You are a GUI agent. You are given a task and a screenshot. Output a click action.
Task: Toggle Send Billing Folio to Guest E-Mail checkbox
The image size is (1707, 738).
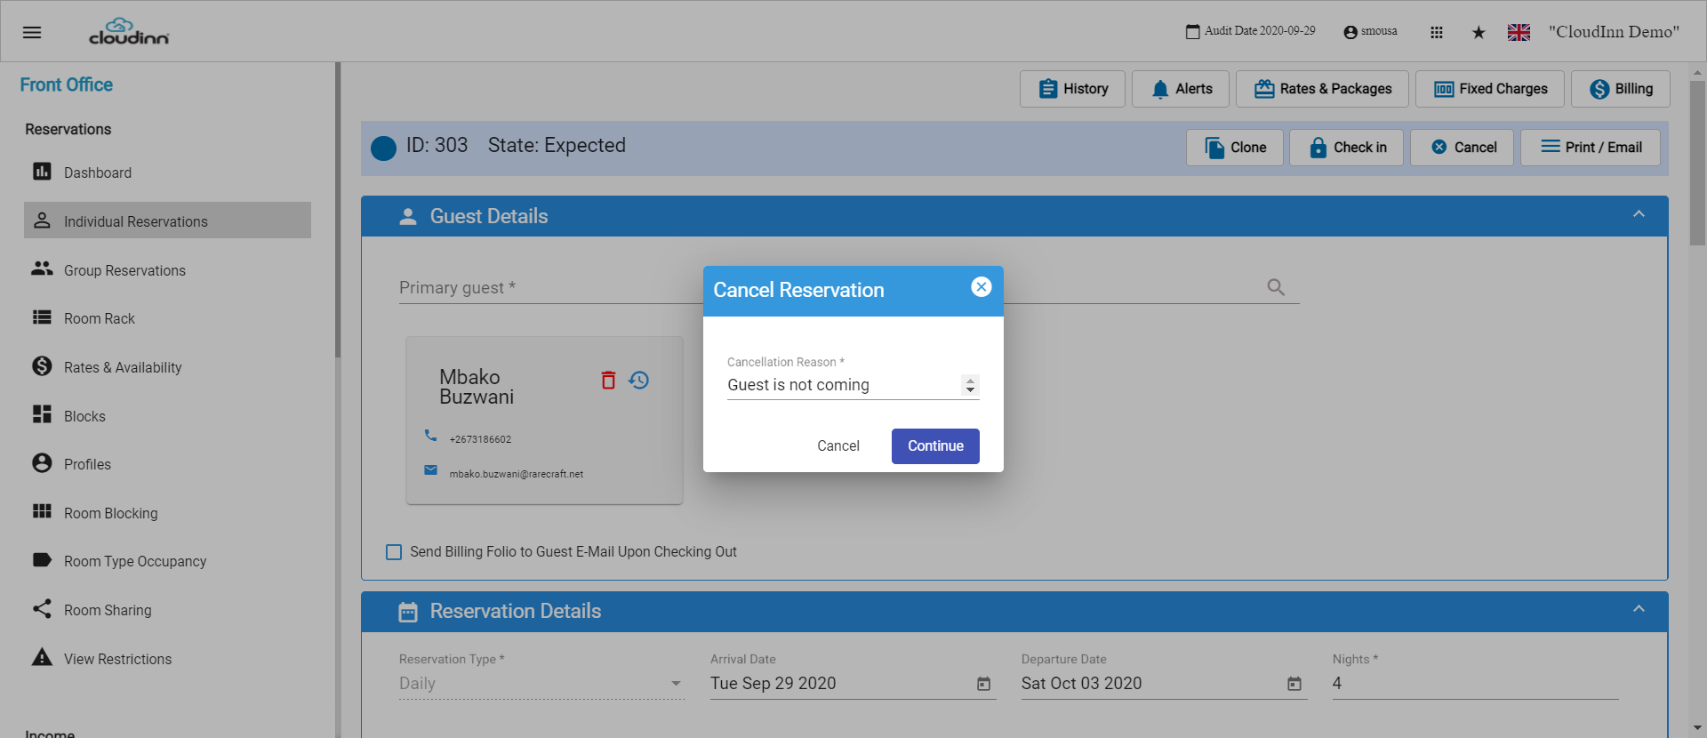394,552
